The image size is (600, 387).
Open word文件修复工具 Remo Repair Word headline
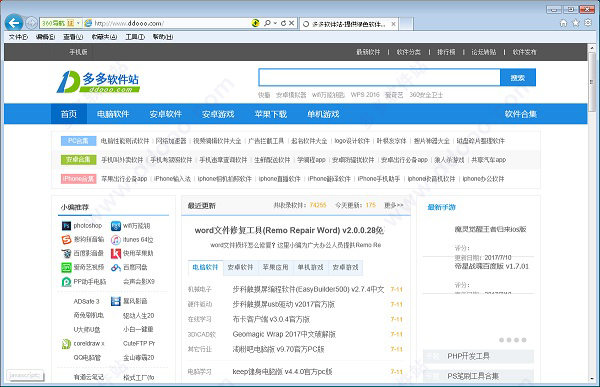[289, 230]
